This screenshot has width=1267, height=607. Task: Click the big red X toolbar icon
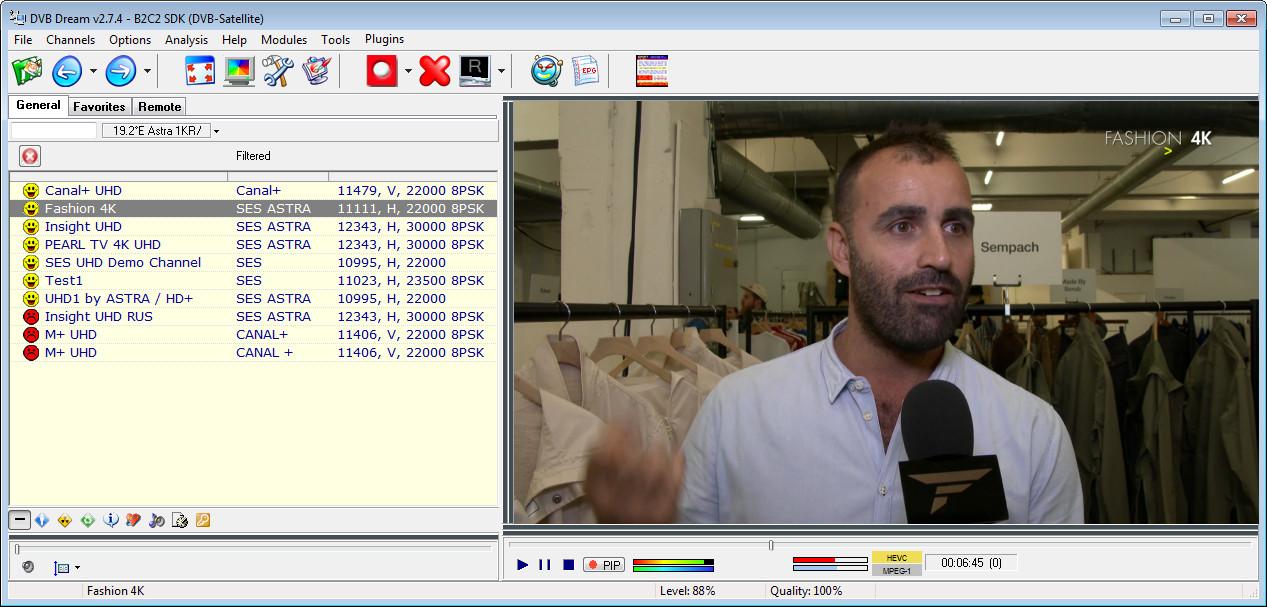[435, 71]
